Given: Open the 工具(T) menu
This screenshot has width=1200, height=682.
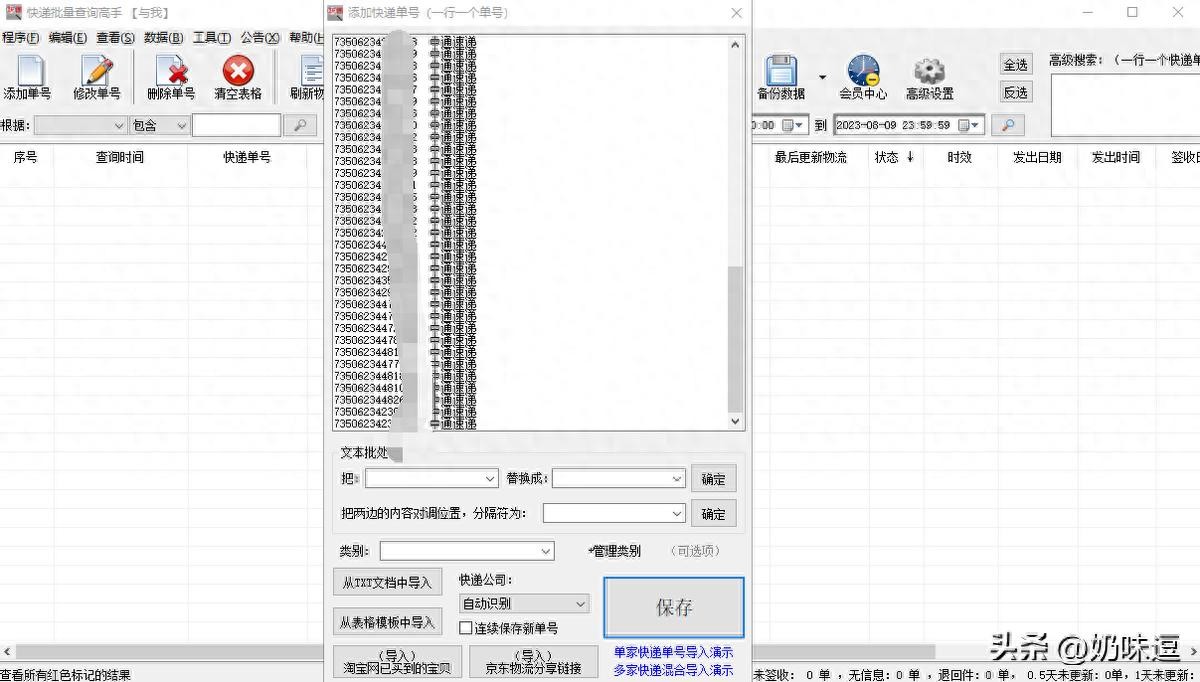Looking at the screenshot, I should [211, 38].
